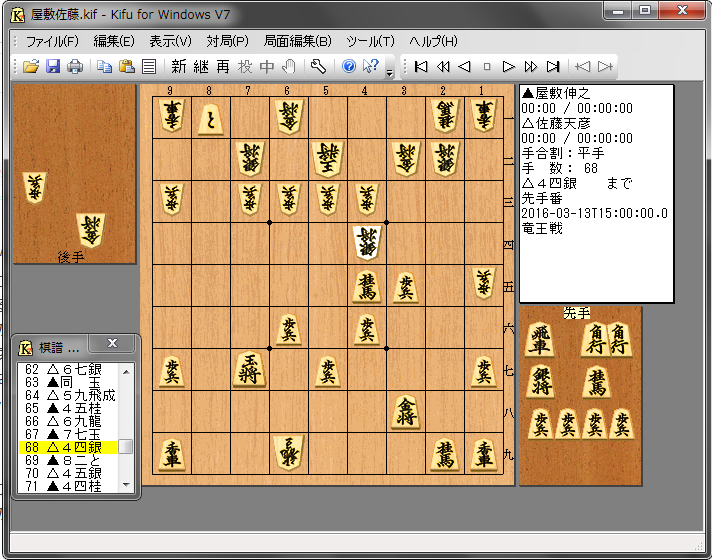712x560 pixels.
Task: Select the sente king on 7七
Action: [250, 369]
